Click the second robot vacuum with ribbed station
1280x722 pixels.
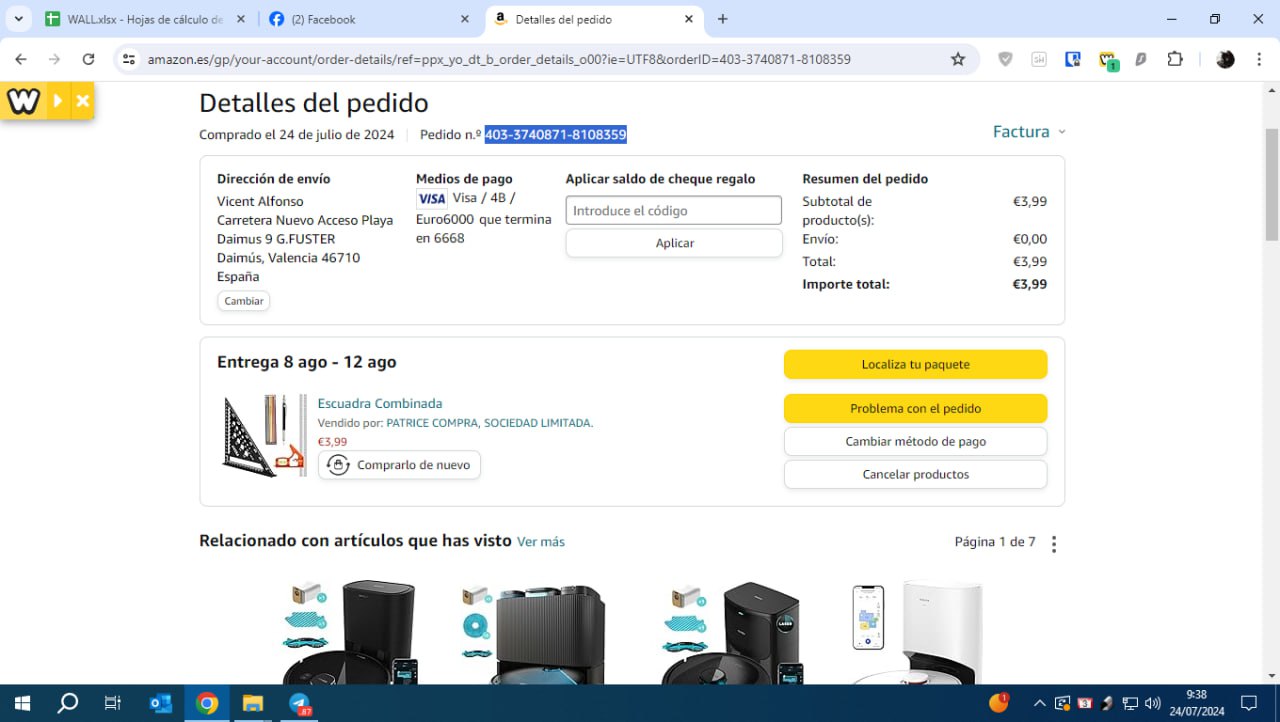533,632
